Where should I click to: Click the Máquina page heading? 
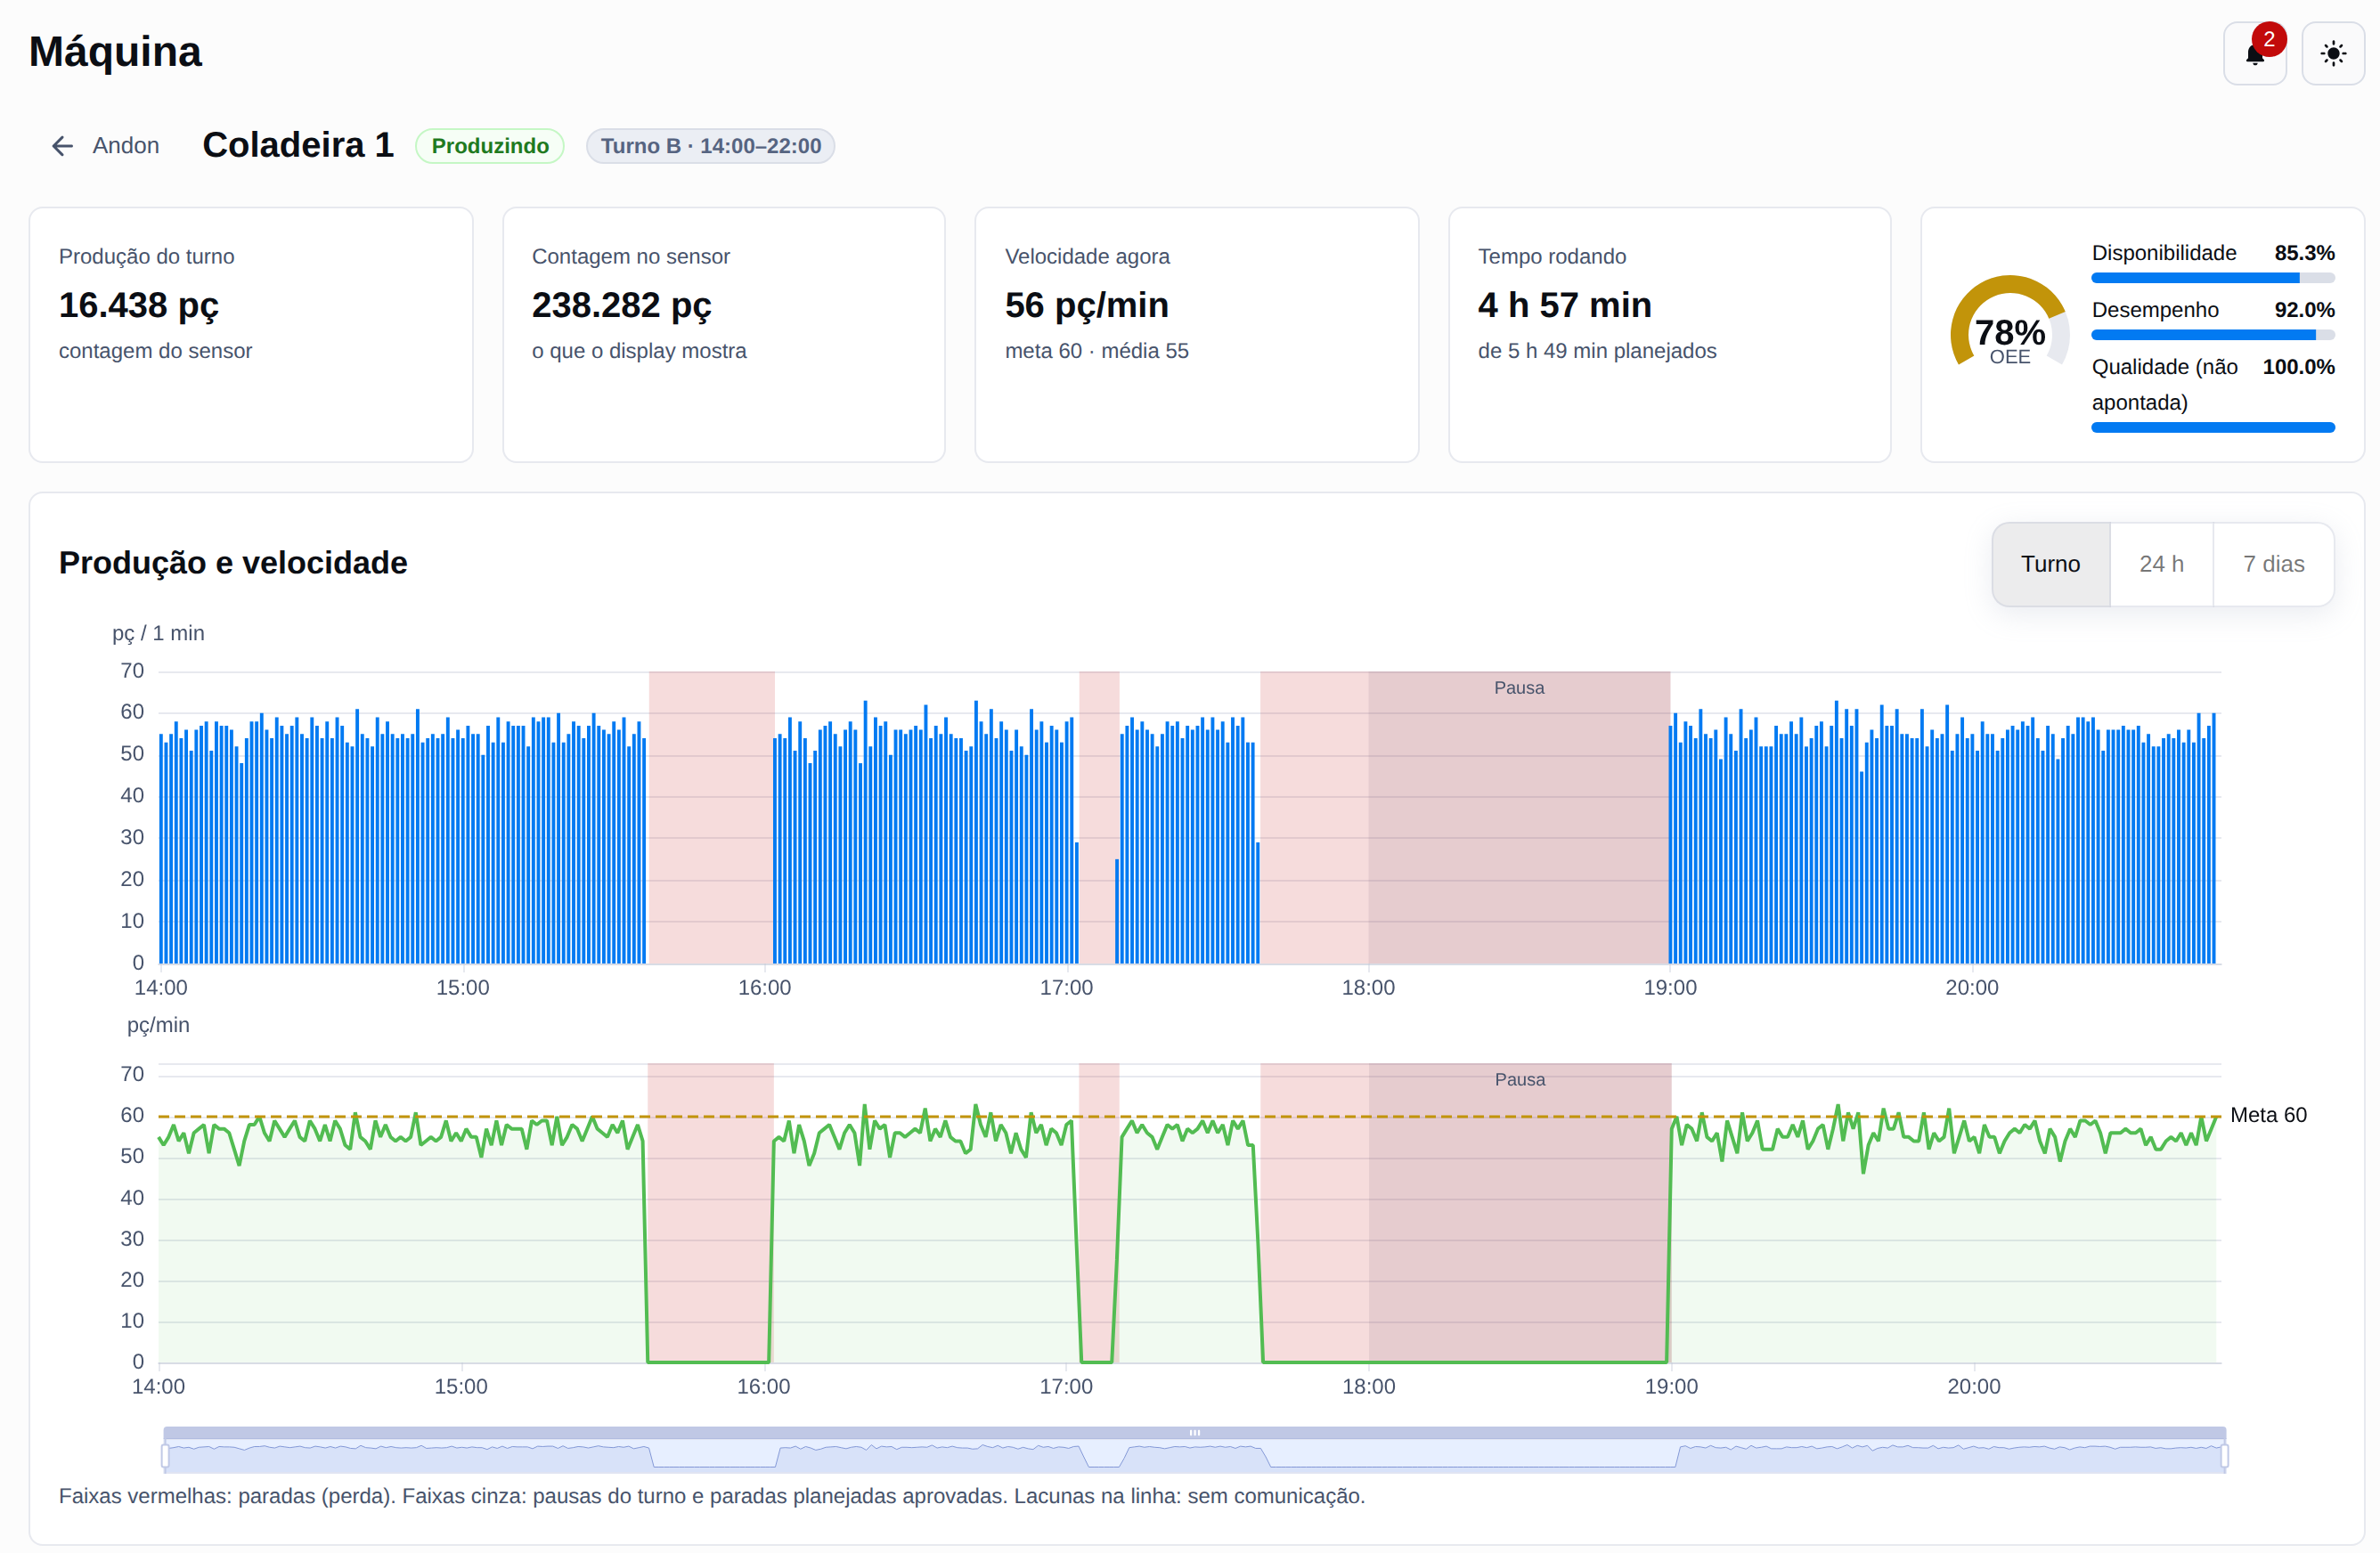point(115,52)
